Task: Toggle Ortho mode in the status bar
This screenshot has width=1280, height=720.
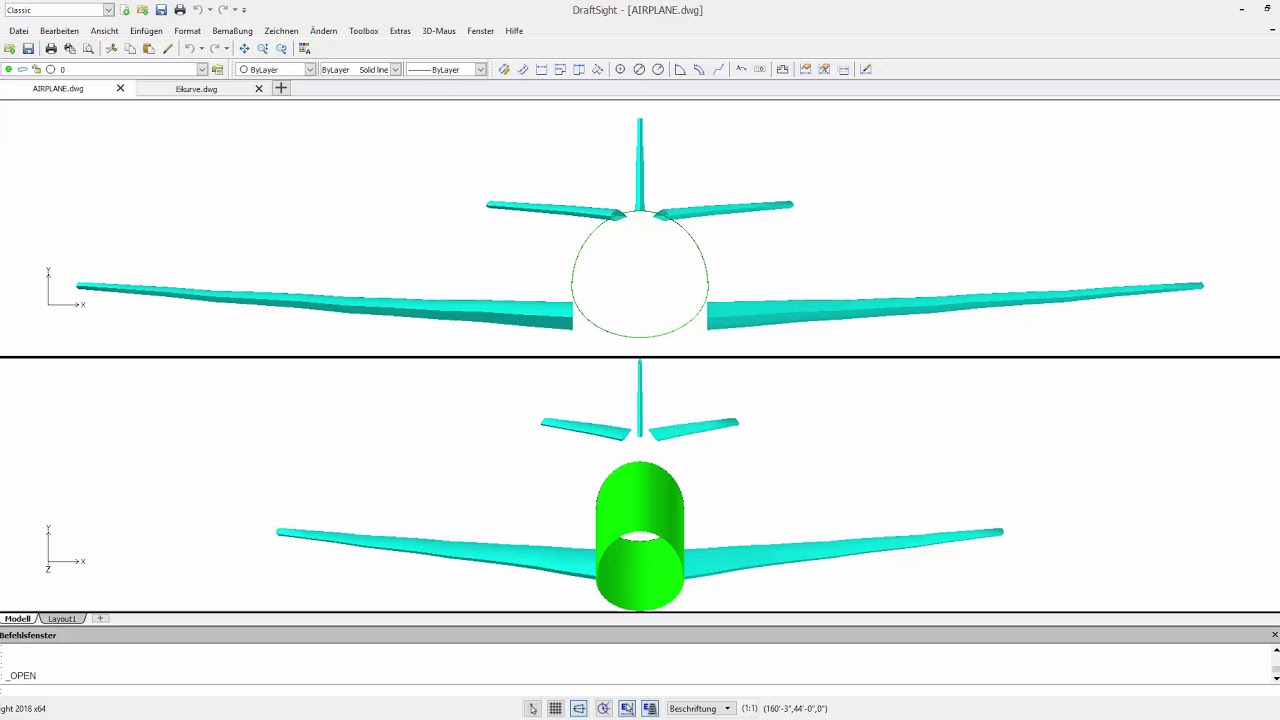Action: pos(579,708)
